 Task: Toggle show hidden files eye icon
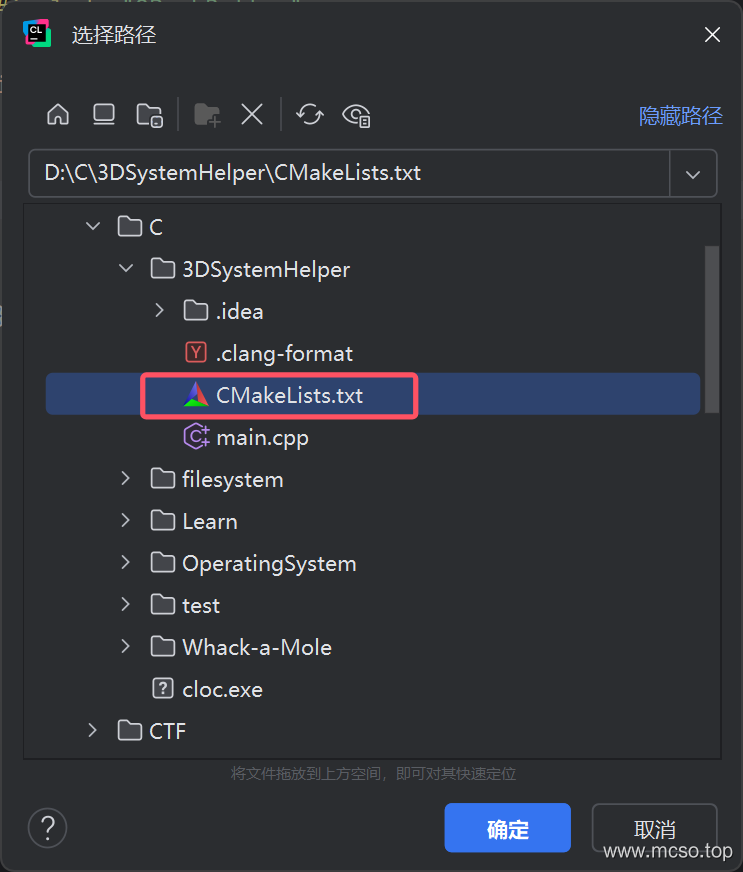(x=357, y=115)
